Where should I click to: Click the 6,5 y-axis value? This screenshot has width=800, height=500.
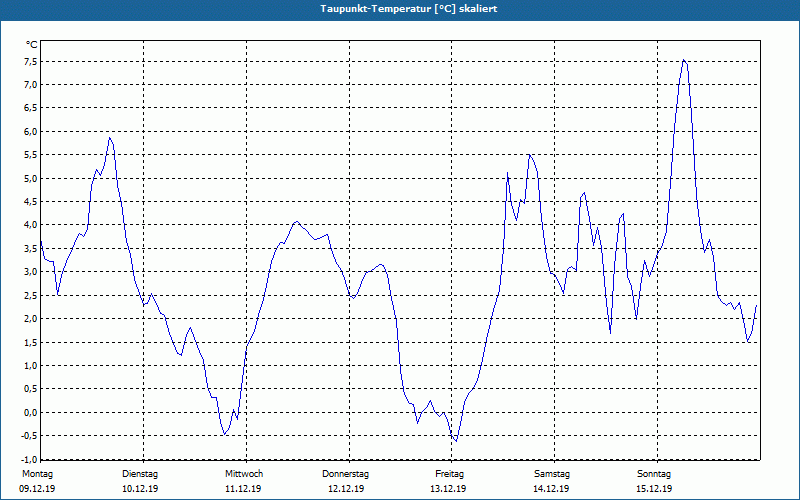[x=31, y=108]
